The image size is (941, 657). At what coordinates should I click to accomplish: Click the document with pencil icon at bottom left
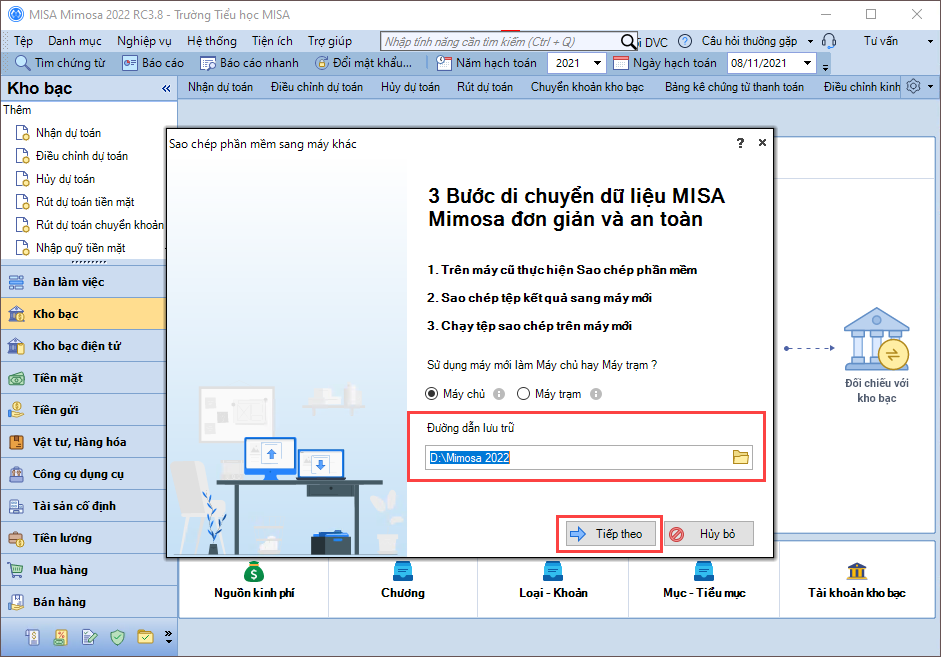(89, 637)
